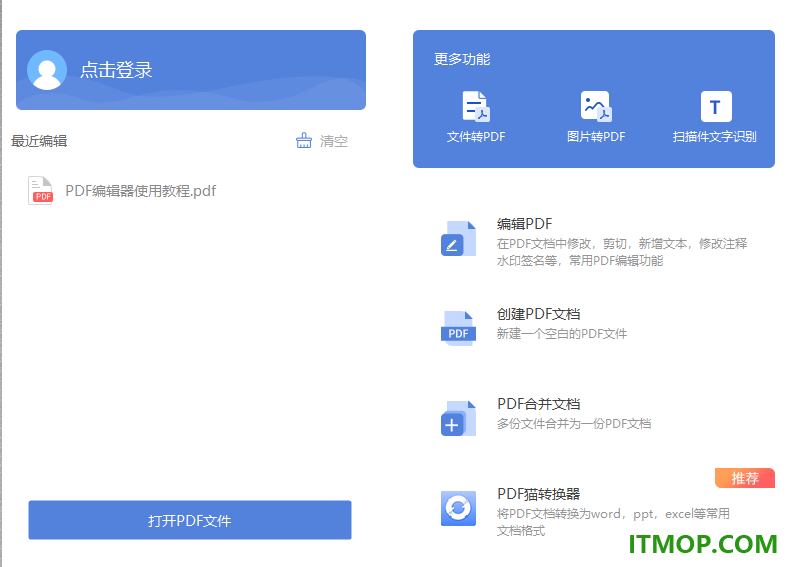
Task: Click the 更多功能 heading
Action: (462, 59)
